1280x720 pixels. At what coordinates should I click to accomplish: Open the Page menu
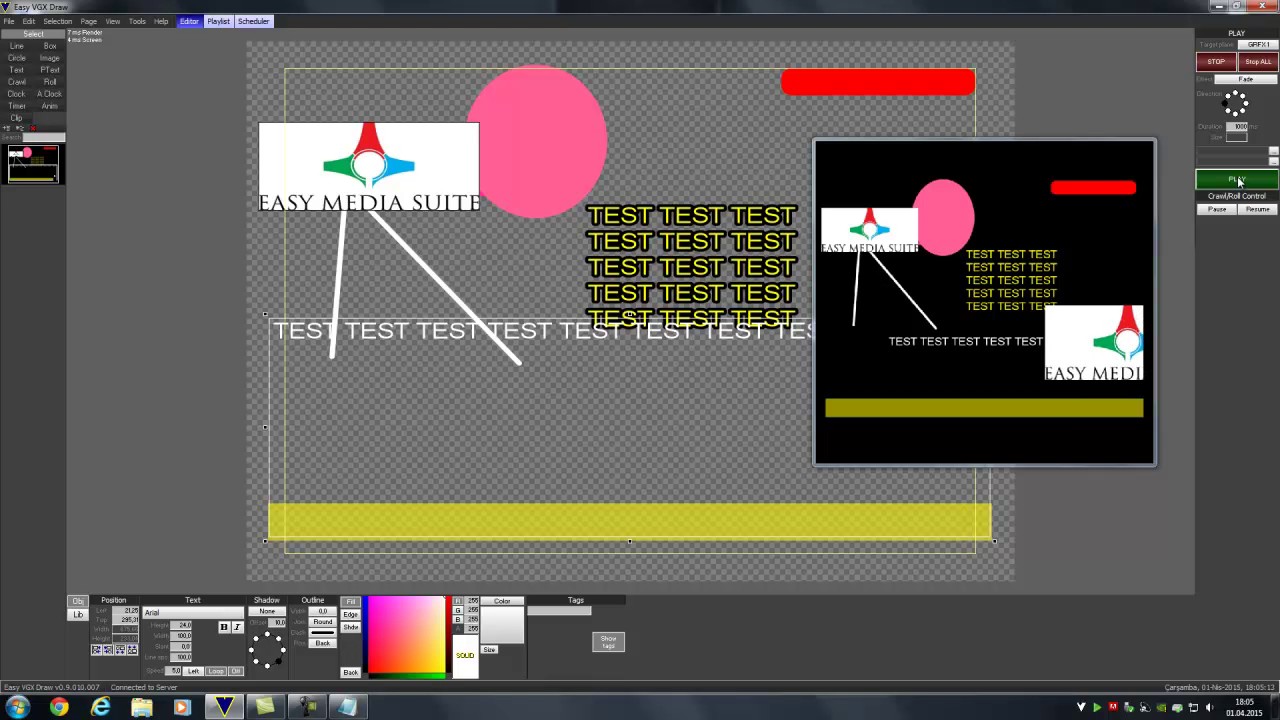[x=89, y=21]
